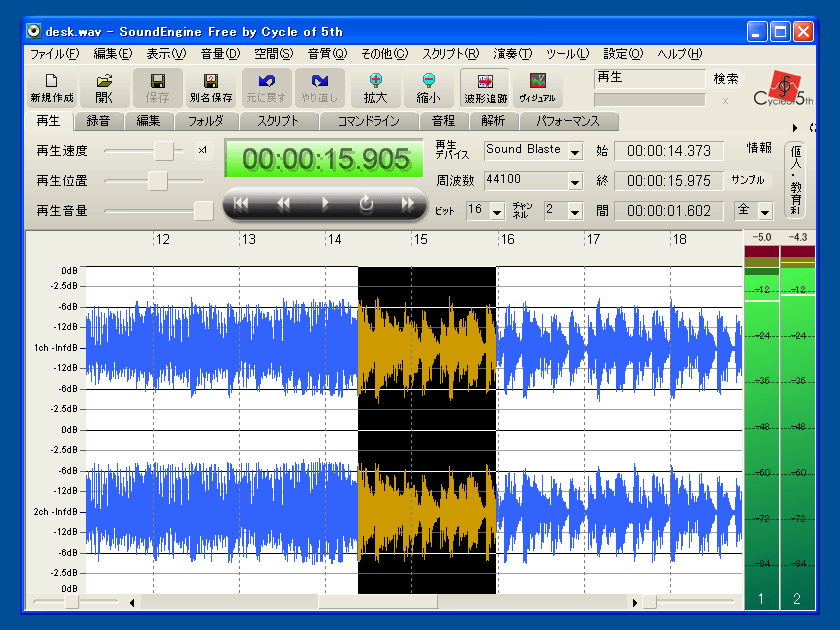Viewport: 840px width, 630px height.
Task: Click the 再生音量 volume slider handle
Action: (x=204, y=211)
